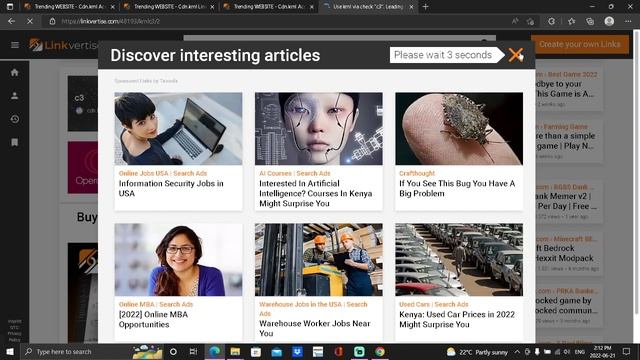Click the warehouse workers thumbnail
640x360 pixels.
pyautogui.click(x=319, y=260)
